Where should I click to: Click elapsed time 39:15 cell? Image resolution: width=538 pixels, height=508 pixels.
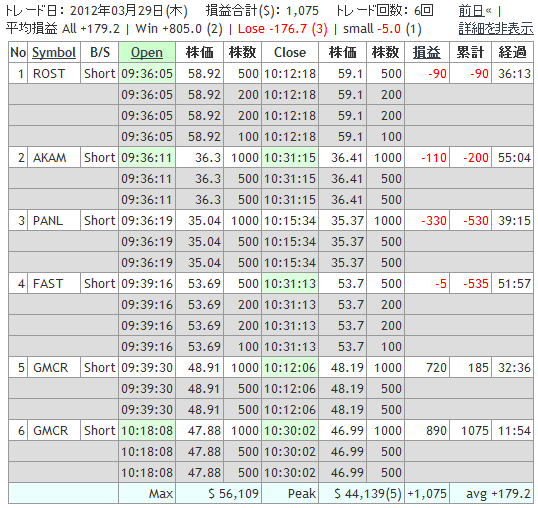pyautogui.click(x=512, y=221)
